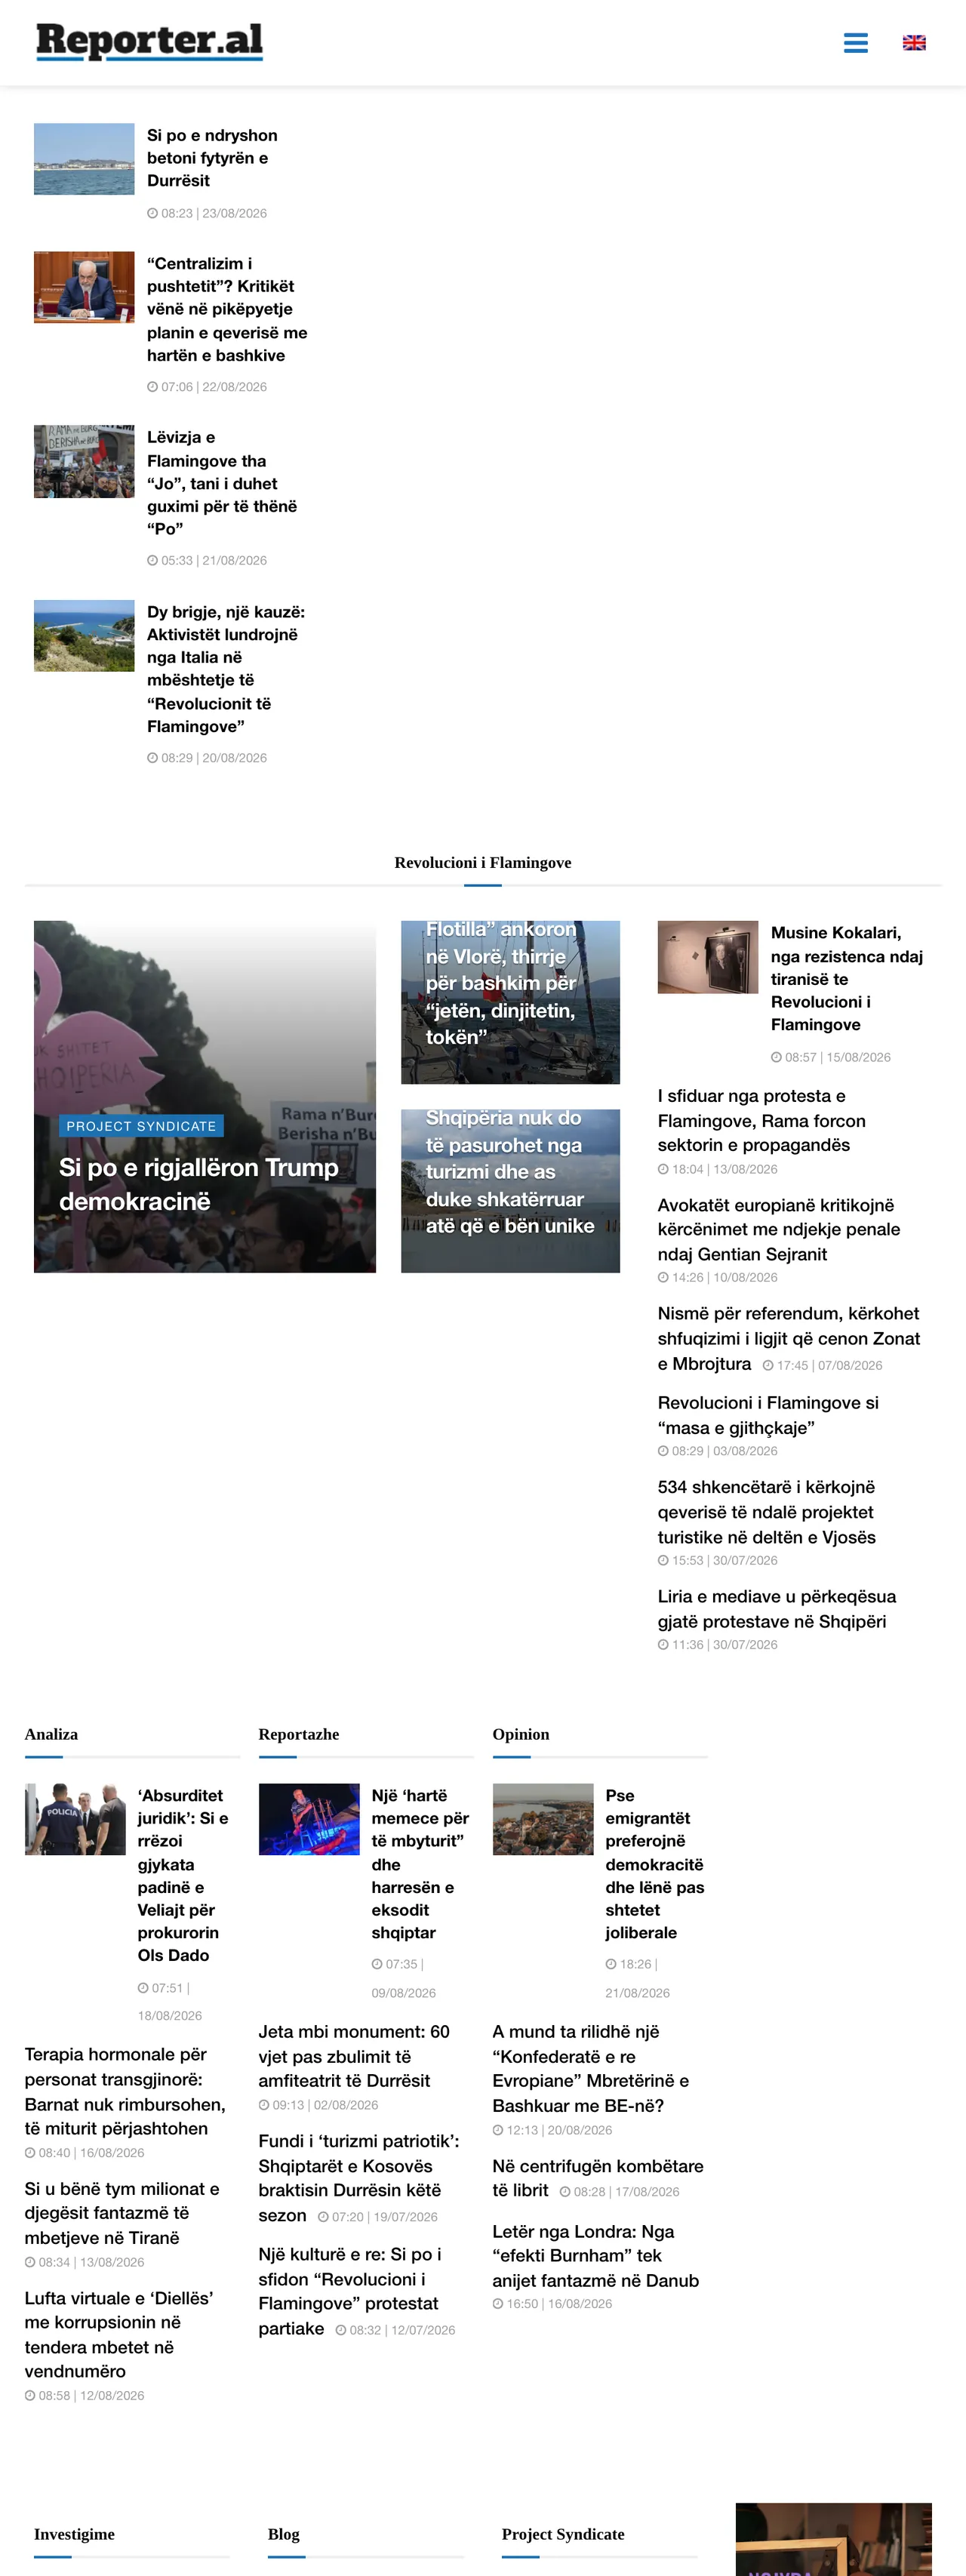Click the clock icon beside 08:23 timestamp
This screenshot has width=966, height=2576.
tap(152, 213)
